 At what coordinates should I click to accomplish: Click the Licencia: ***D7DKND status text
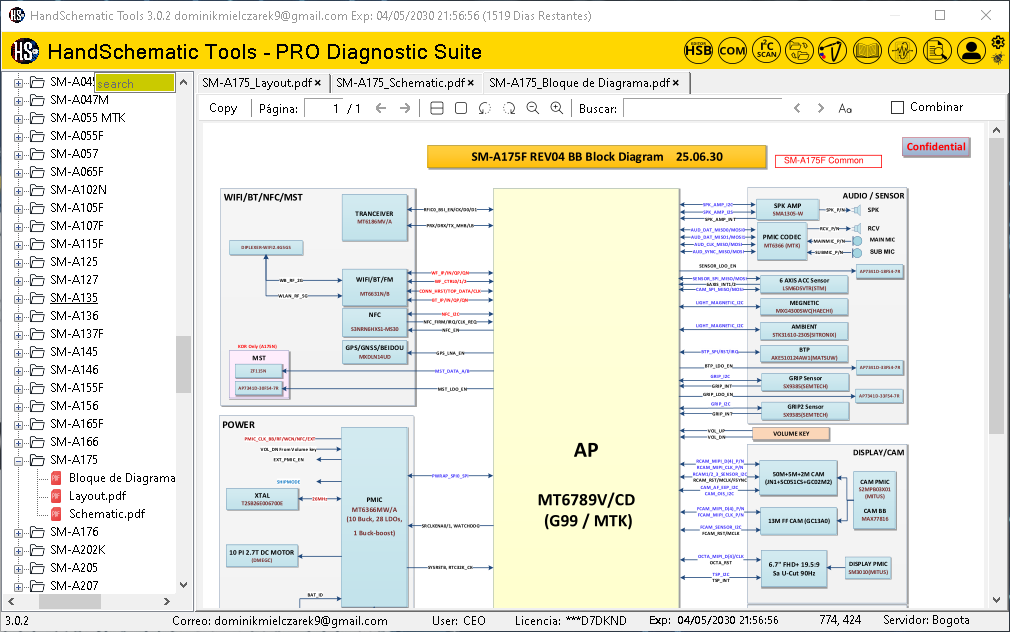pos(571,621)
